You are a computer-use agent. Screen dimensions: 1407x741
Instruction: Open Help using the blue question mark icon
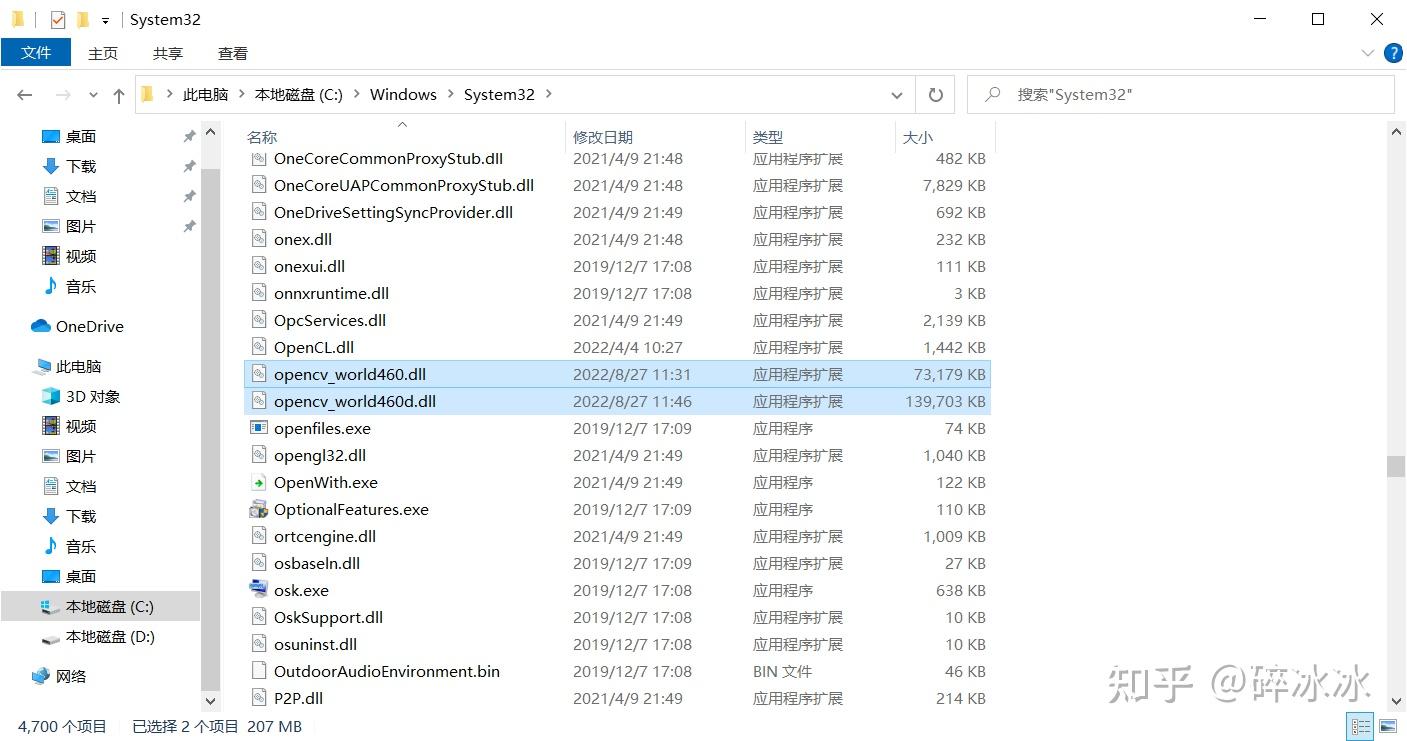(1393, 53)
